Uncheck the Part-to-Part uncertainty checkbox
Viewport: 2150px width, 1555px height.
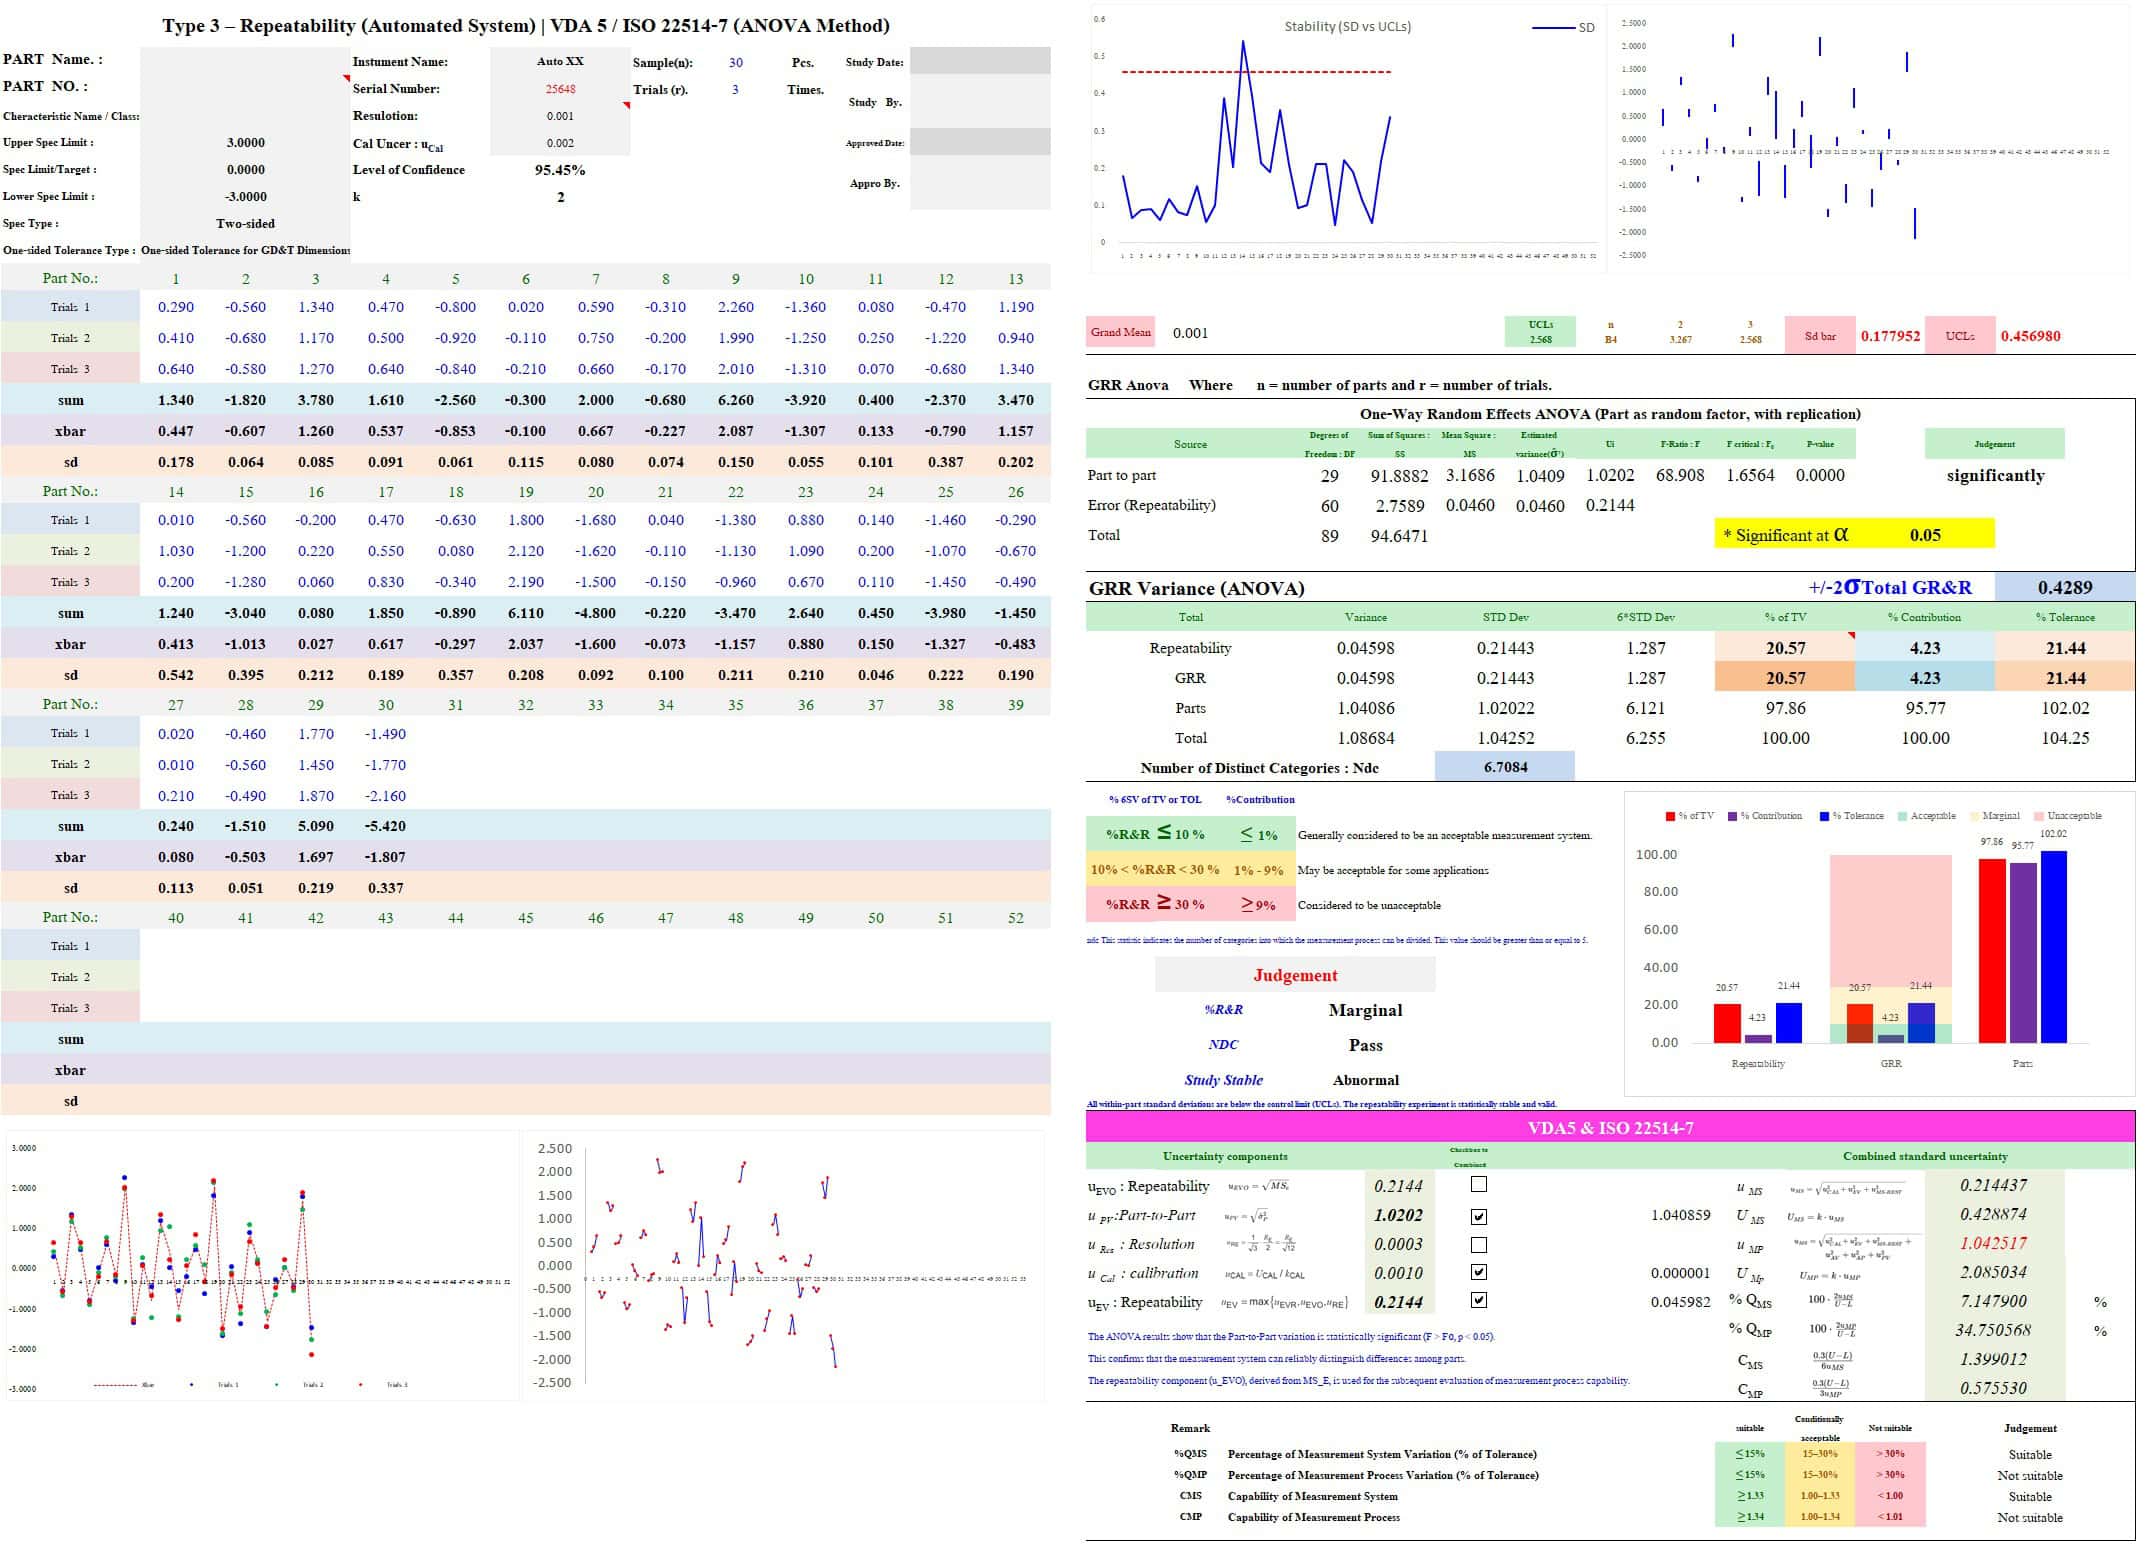tap(1479, 1217)
